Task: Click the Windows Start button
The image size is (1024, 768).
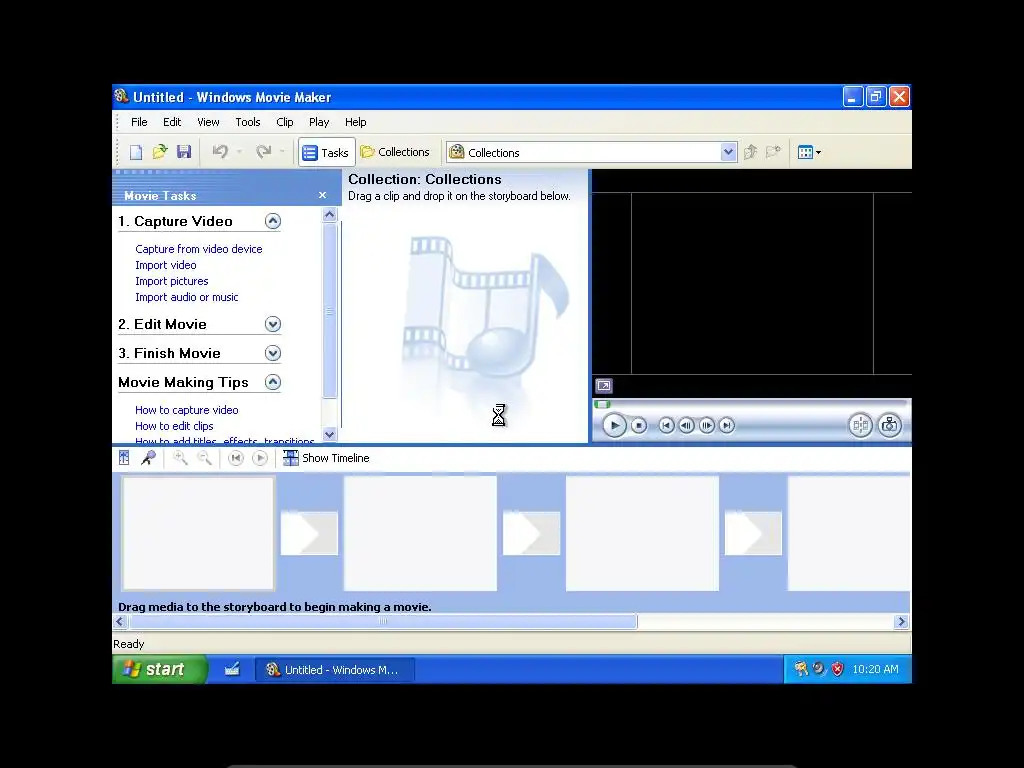Action: 160,669
